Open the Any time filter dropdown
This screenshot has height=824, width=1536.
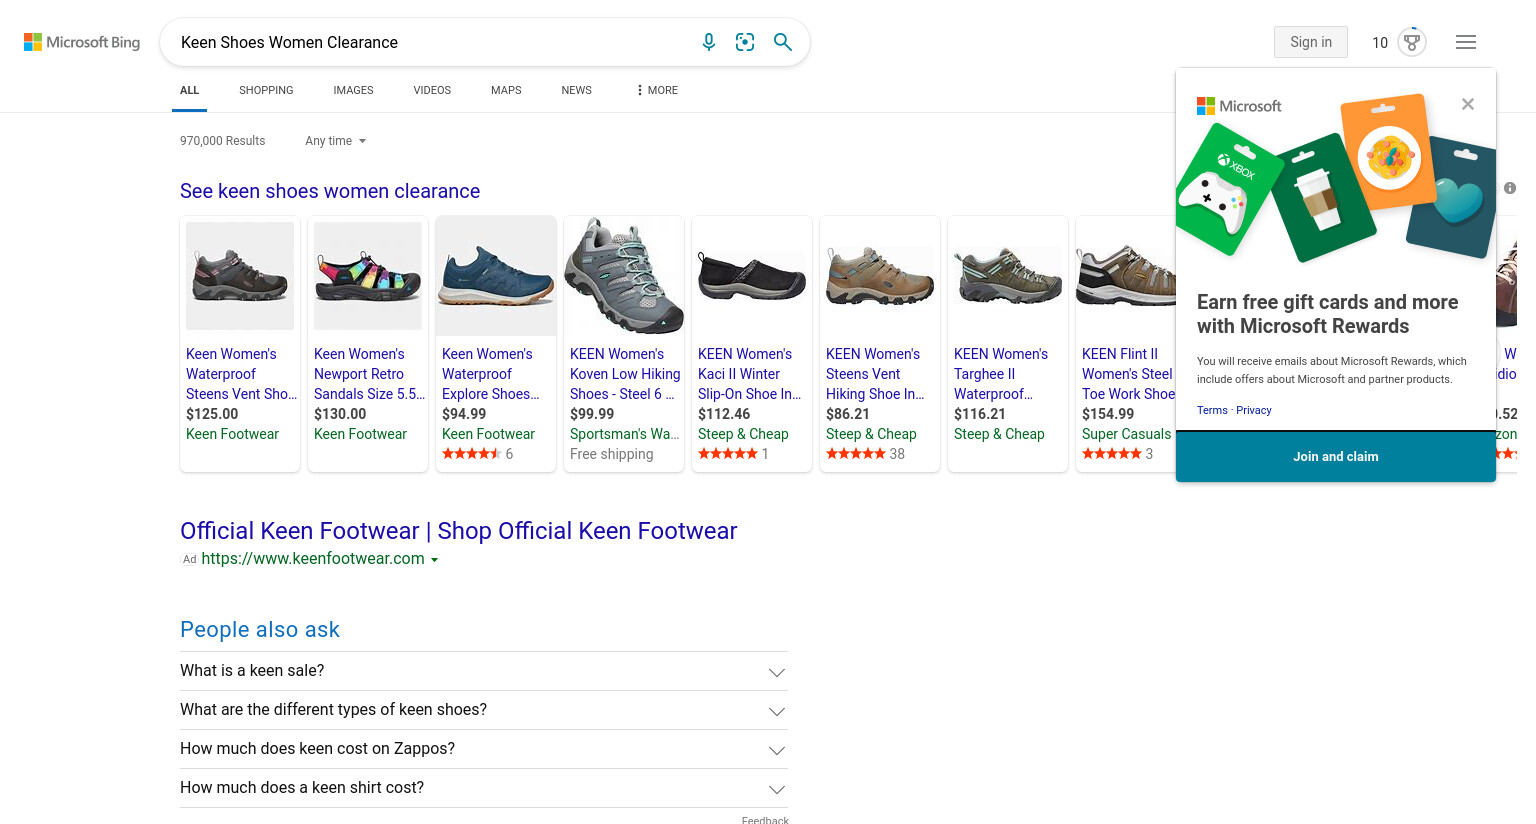336,141
